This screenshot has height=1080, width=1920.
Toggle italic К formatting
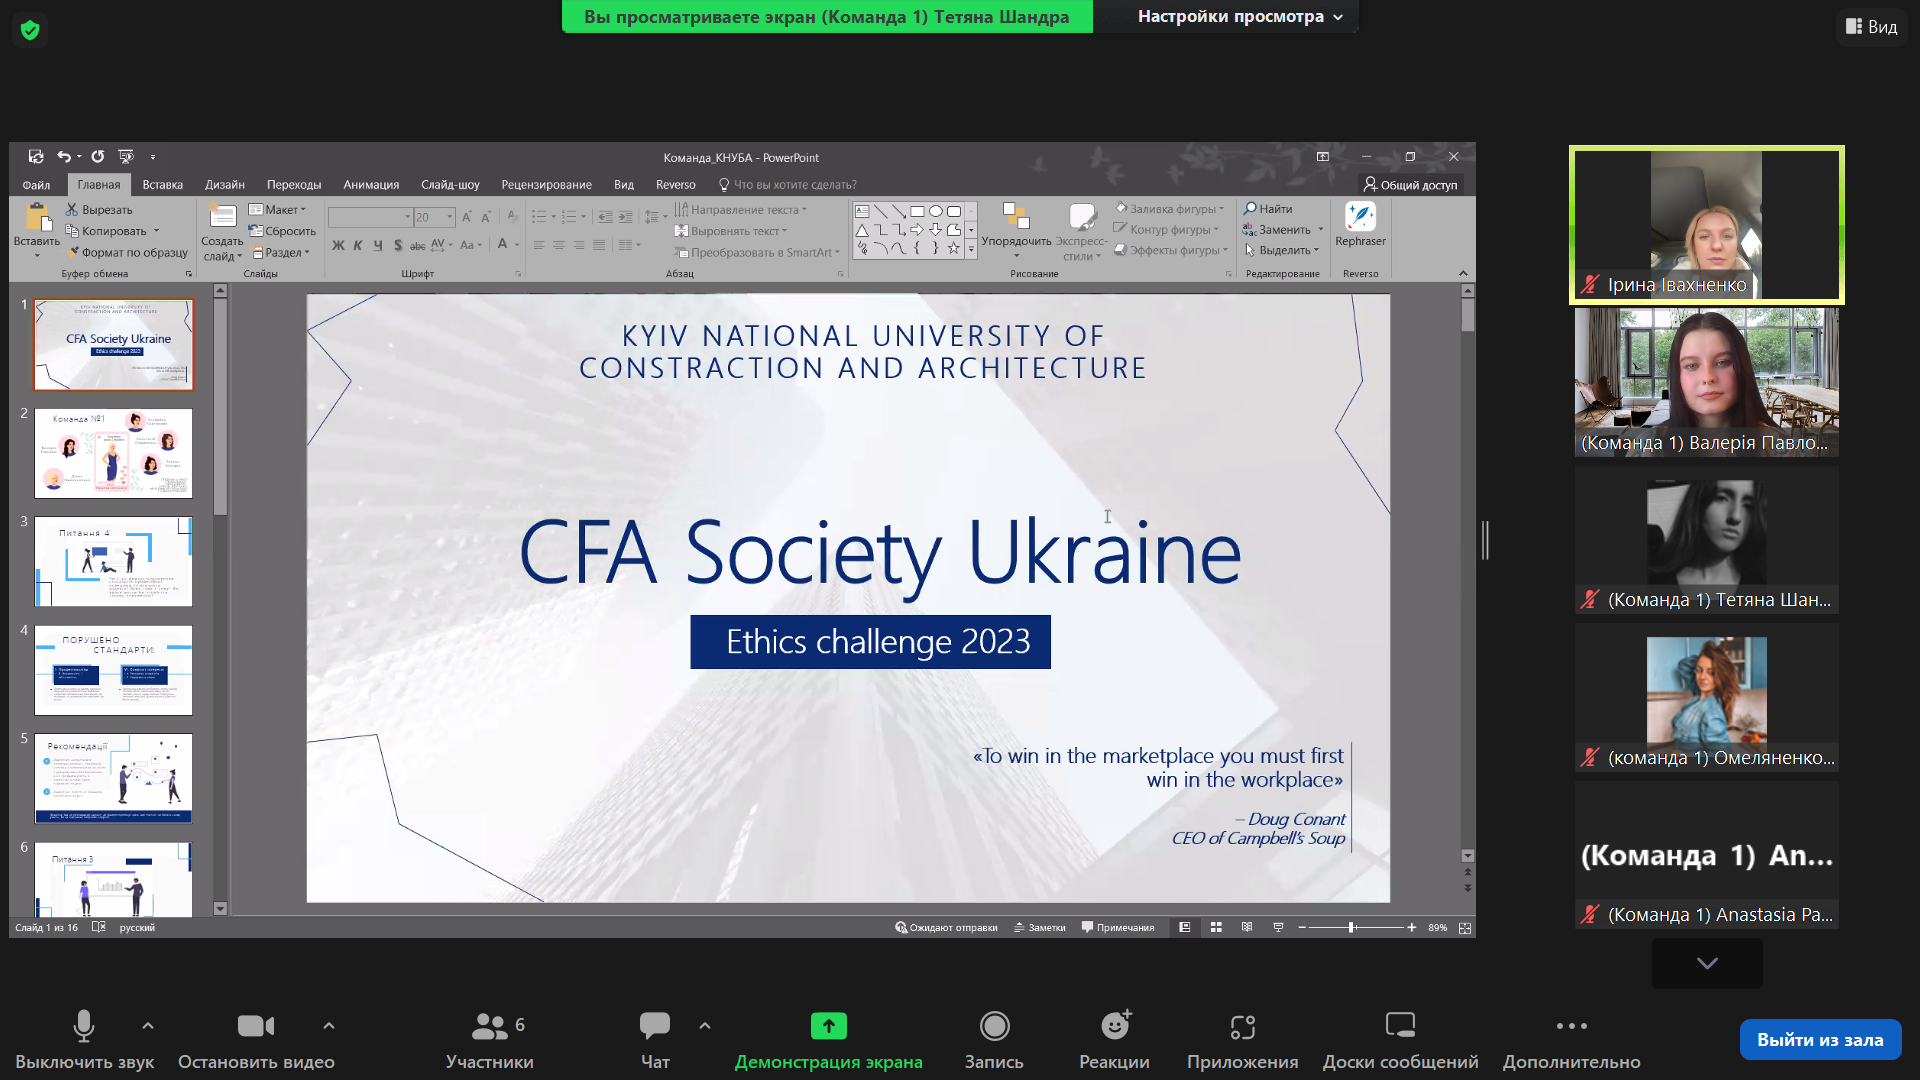357,245
